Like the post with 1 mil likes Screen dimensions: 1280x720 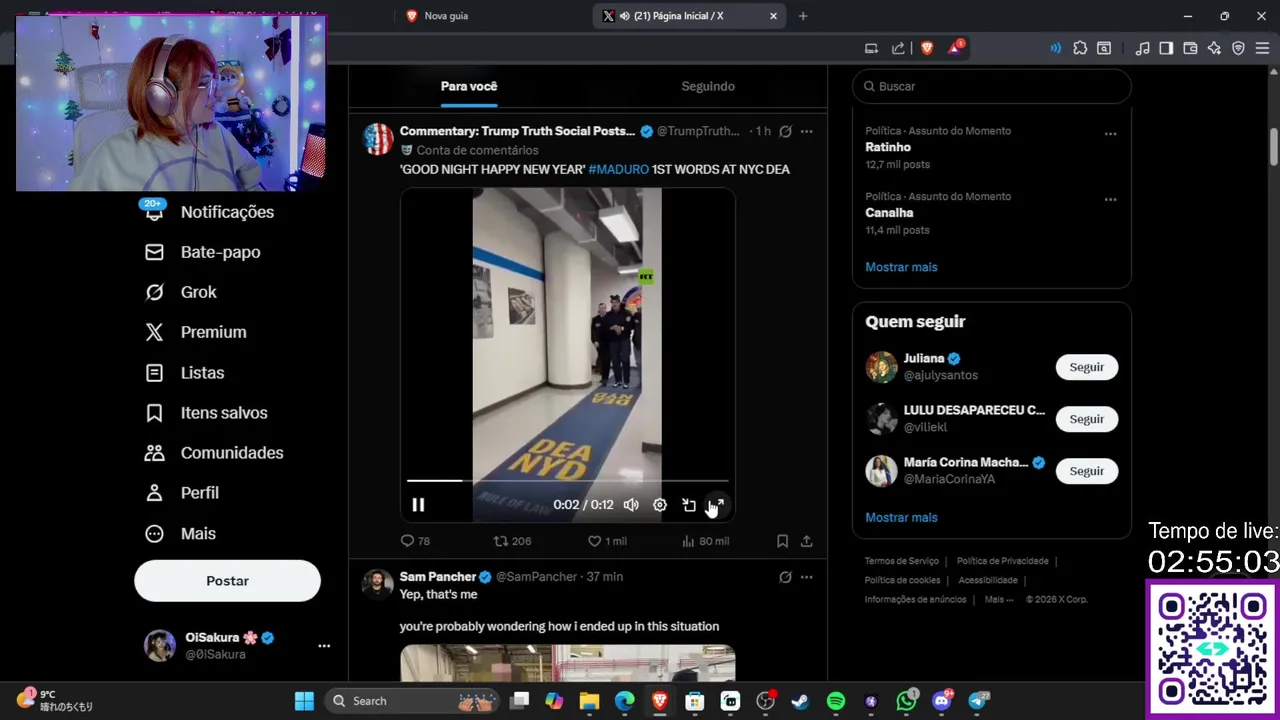click(x=607, y=541)
